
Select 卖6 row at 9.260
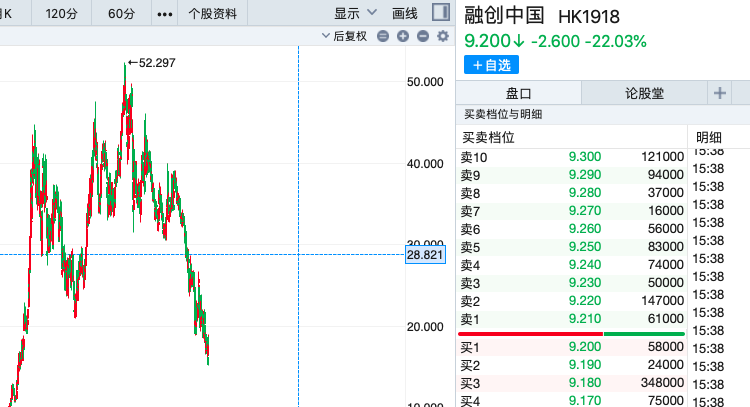point(572,229)
